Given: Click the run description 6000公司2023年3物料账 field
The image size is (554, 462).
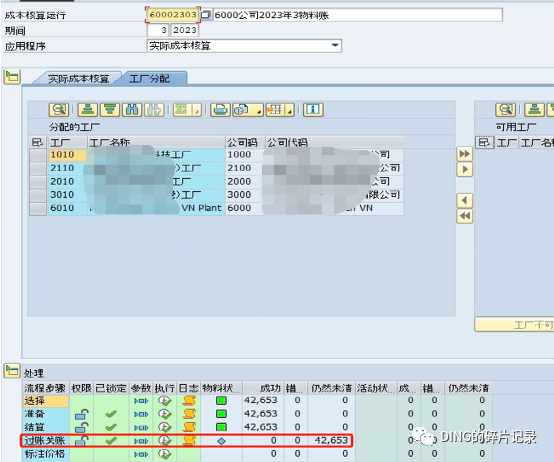Looking at the screenshot, I should click(357, 15).
